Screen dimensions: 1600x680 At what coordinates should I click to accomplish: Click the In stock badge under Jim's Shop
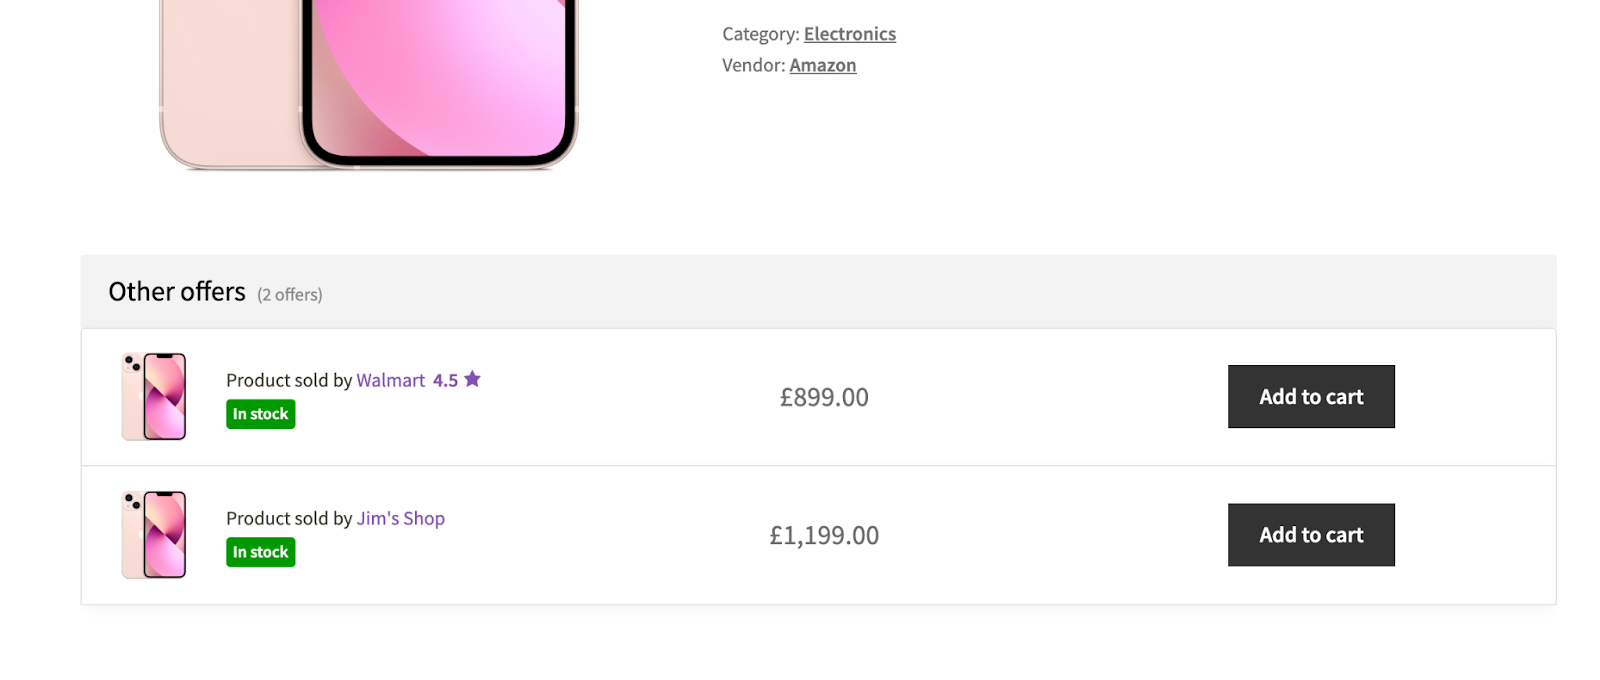tap(260, 552)
